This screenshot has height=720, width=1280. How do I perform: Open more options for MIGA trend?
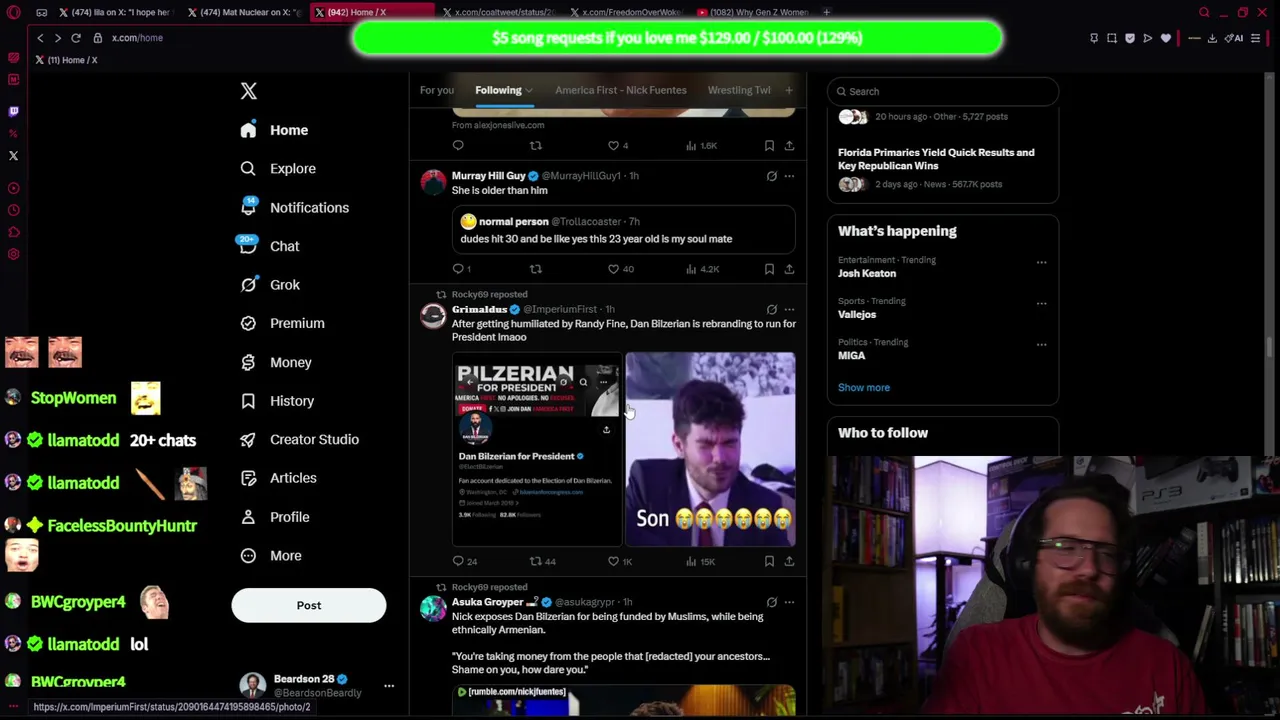tap(1041, 344)
